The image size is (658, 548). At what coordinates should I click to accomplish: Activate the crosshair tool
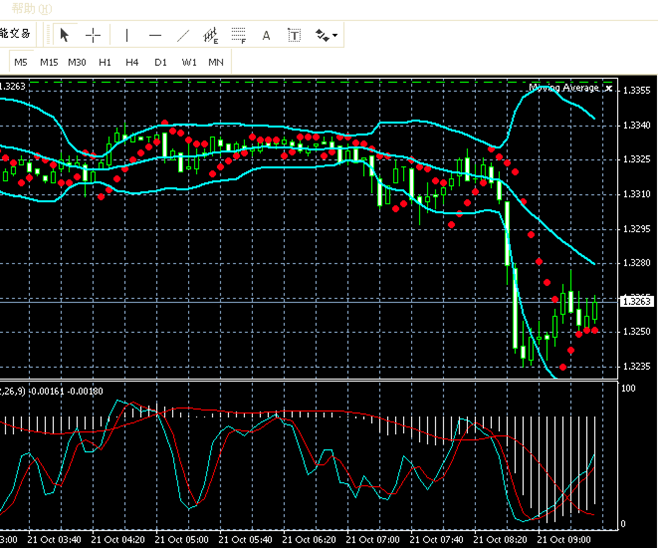93,35
